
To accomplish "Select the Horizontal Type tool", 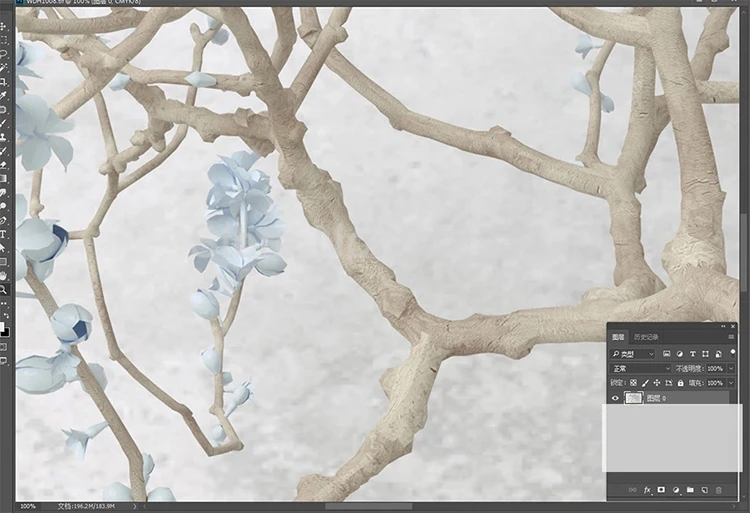I will pyautogui.click(x=3, y=234).
